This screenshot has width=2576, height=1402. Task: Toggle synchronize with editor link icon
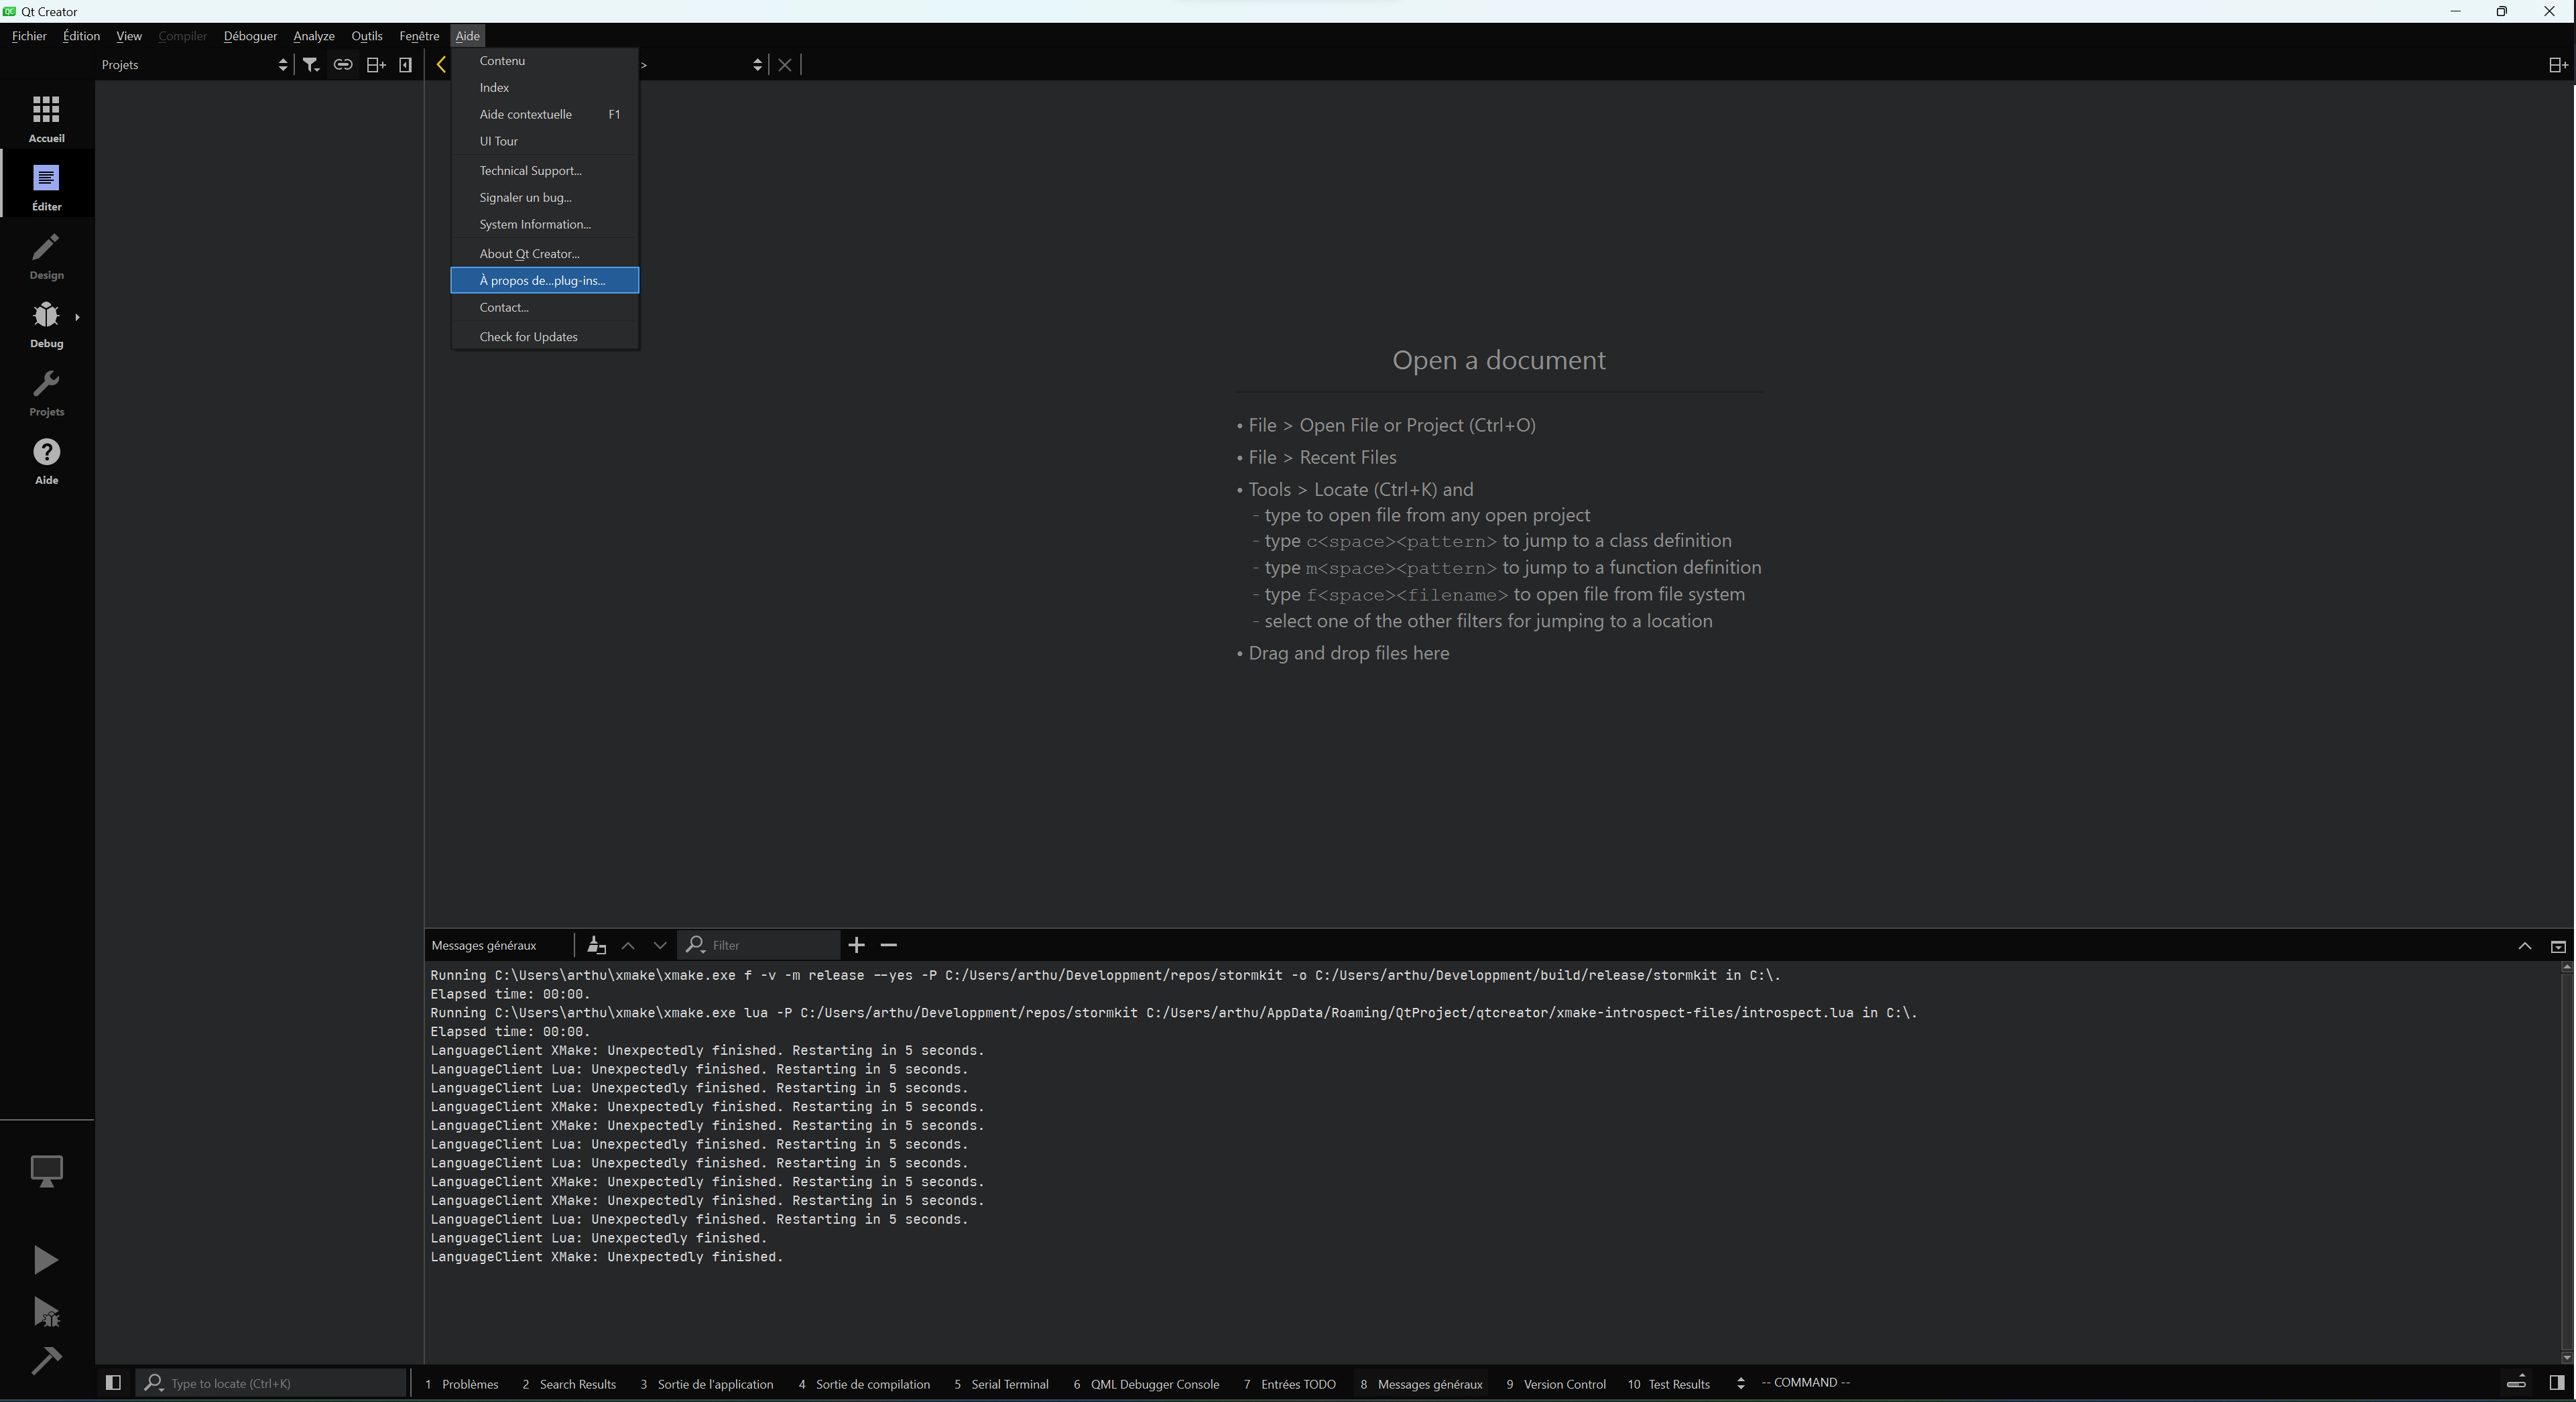pyautogui.click(x=343, y=65)
